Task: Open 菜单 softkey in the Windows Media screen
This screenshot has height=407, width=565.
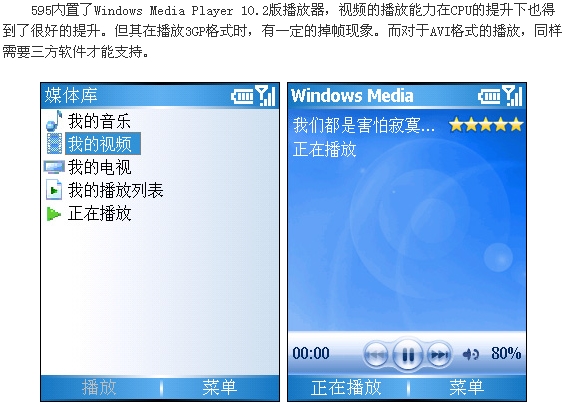Action: coord(467,388)
